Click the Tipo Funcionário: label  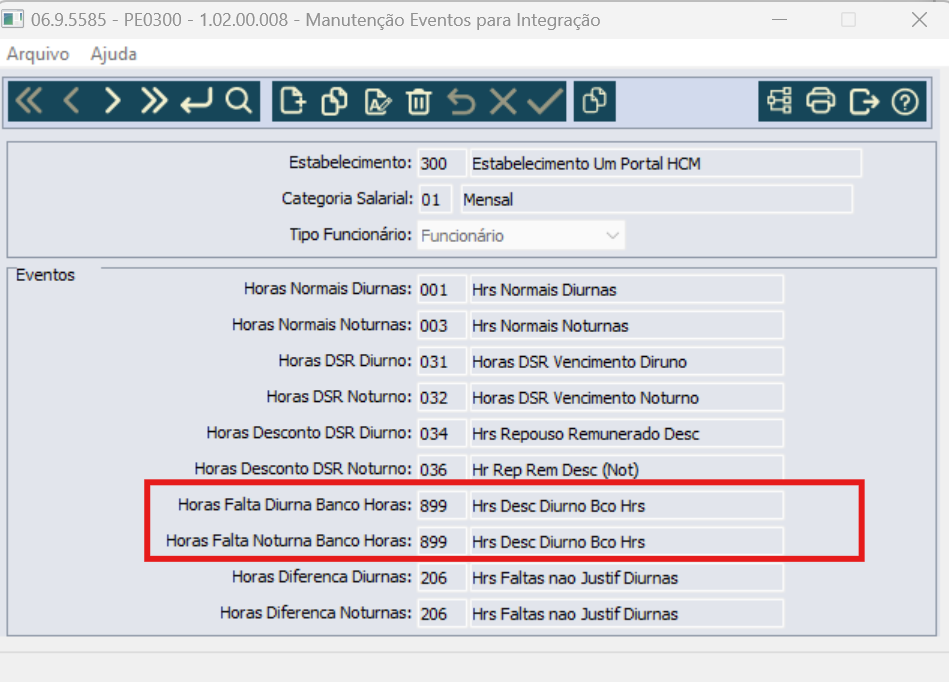[350, 235]
